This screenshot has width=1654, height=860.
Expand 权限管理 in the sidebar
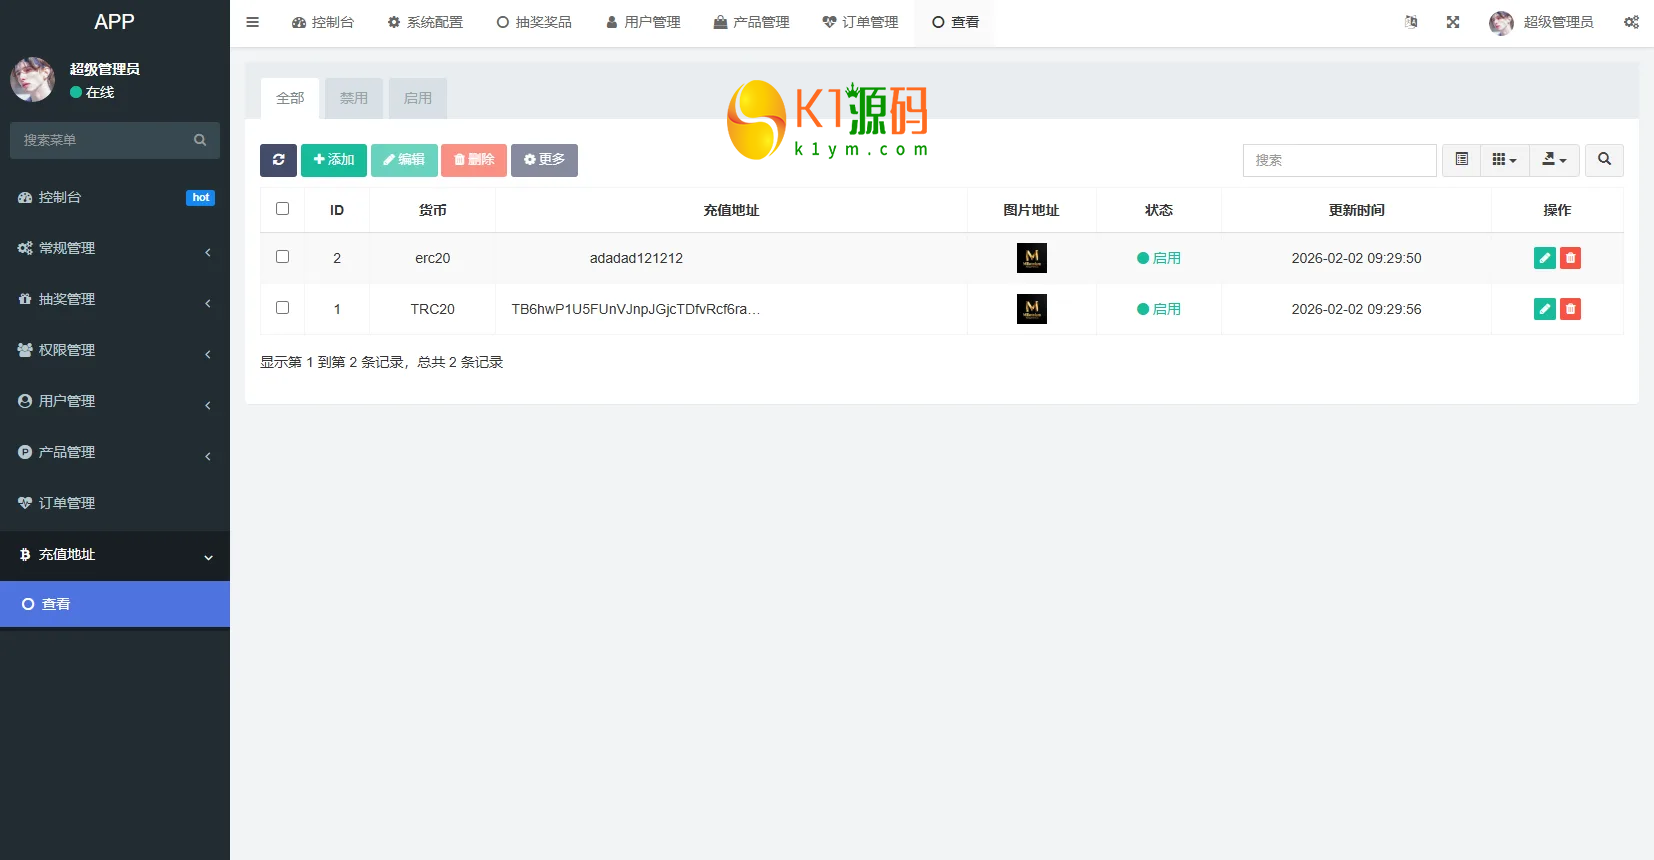click(x=115, y=350)
